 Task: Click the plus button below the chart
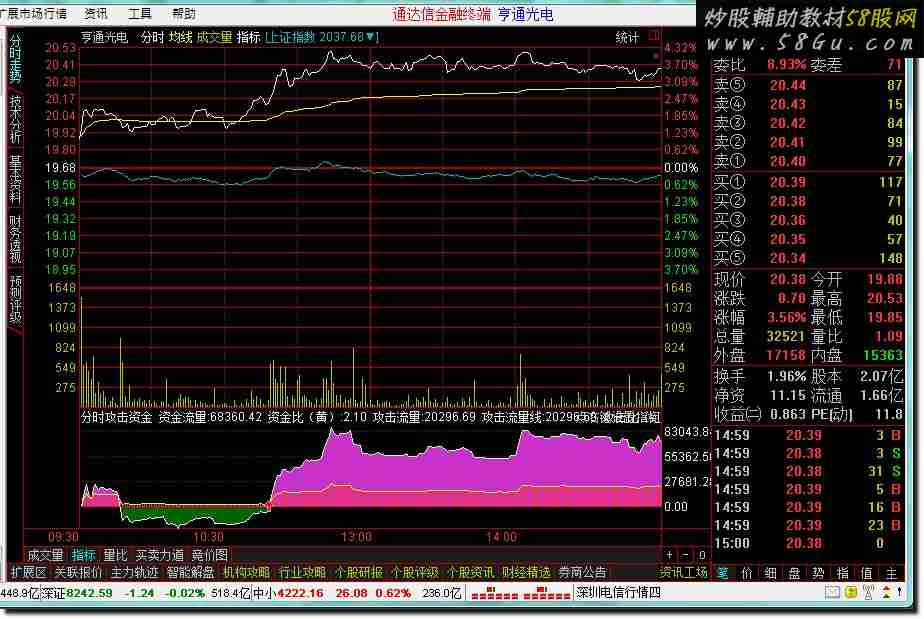670,555
